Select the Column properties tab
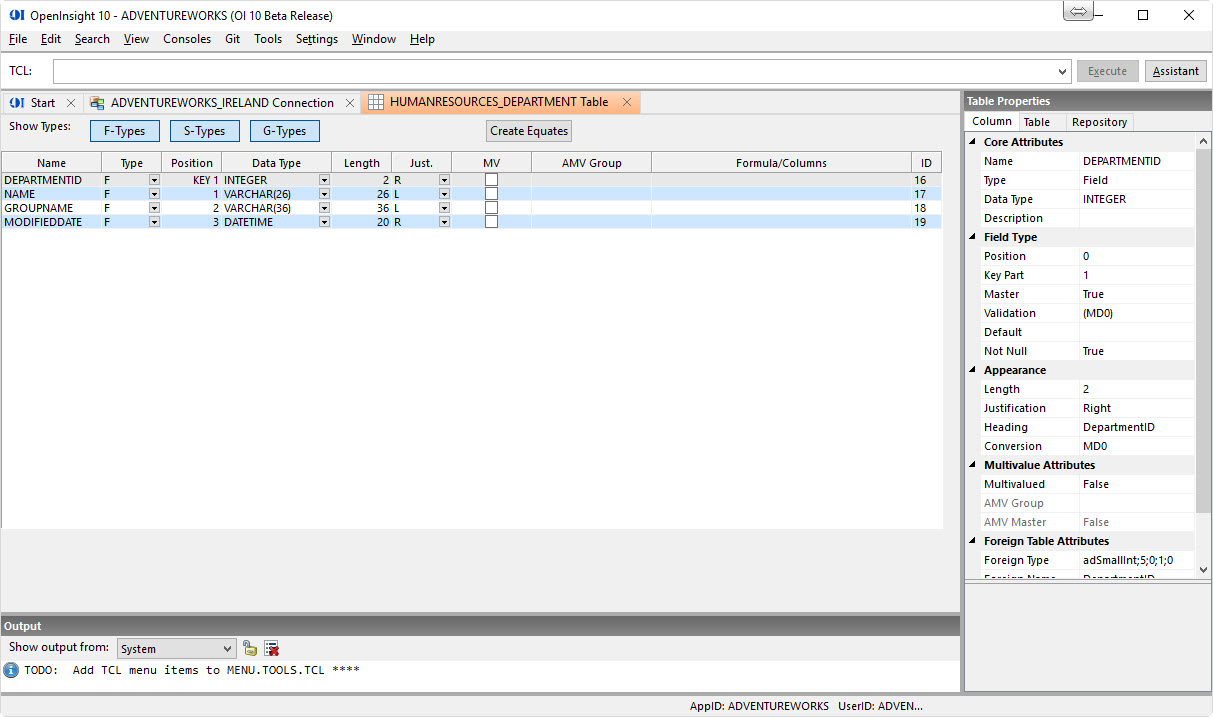 pos(992,121)
